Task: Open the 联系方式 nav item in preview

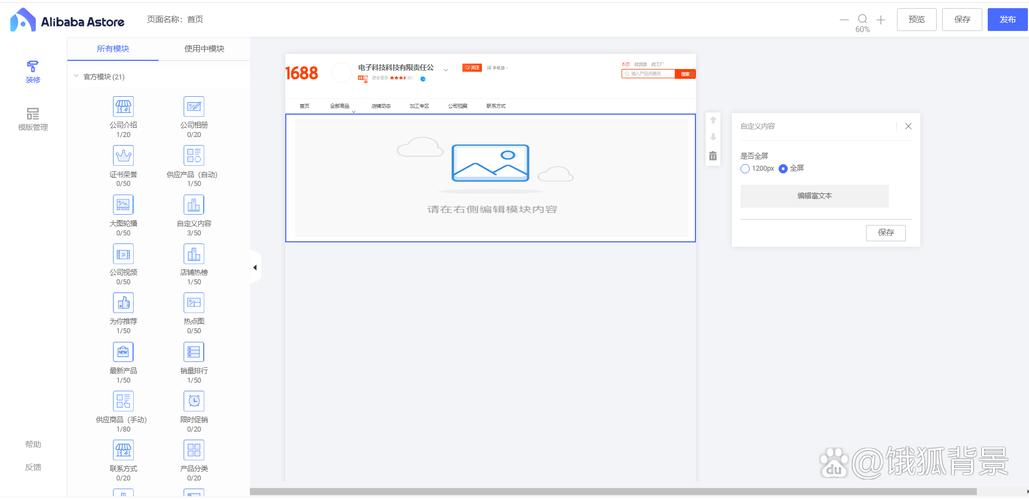Action: 496,106
